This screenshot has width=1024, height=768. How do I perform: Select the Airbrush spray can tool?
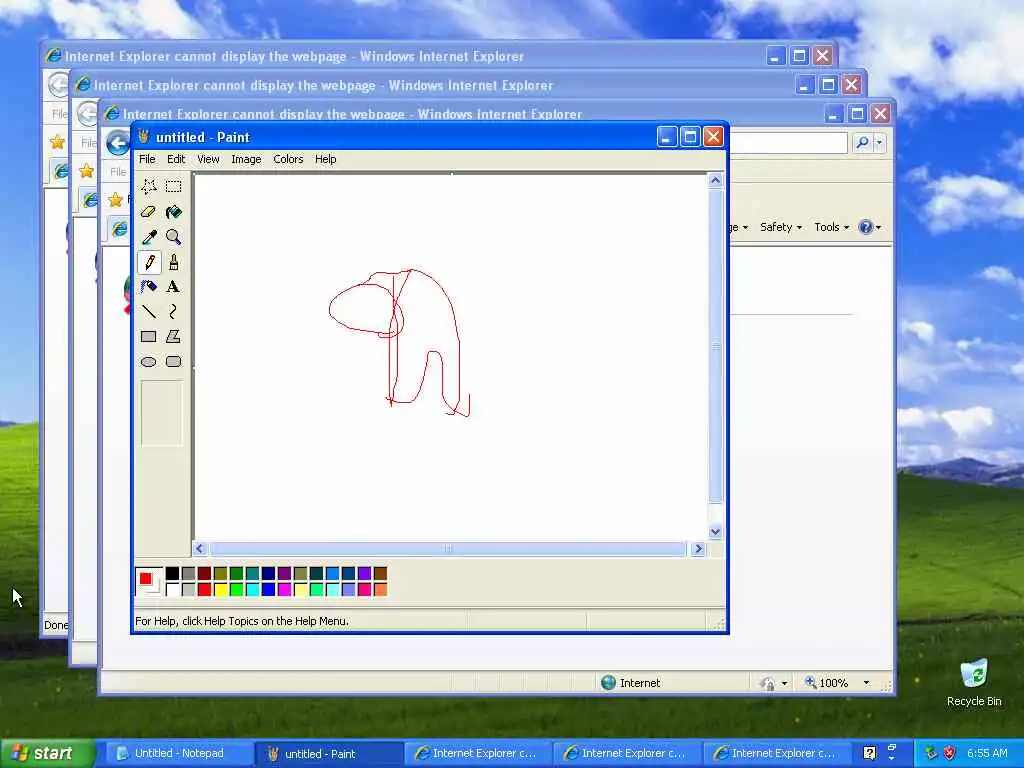click(149, 287)
